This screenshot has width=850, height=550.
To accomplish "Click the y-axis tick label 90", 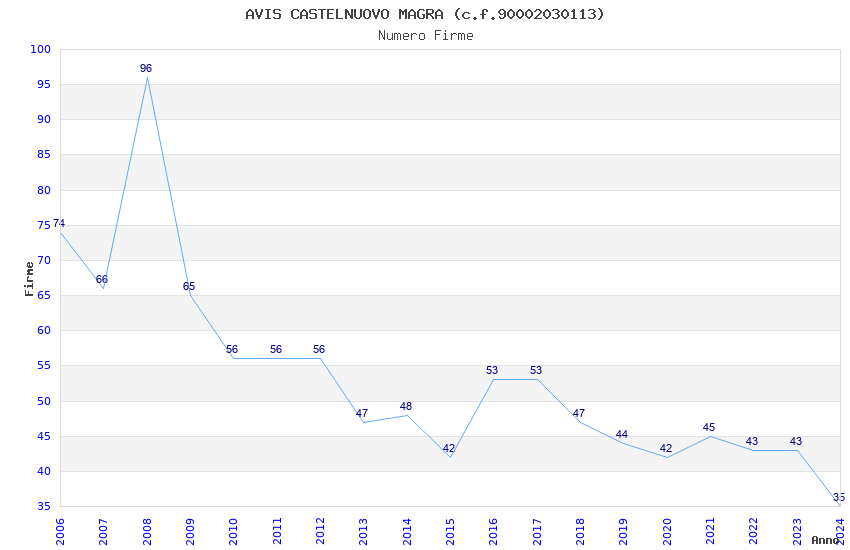I will 44,120.
